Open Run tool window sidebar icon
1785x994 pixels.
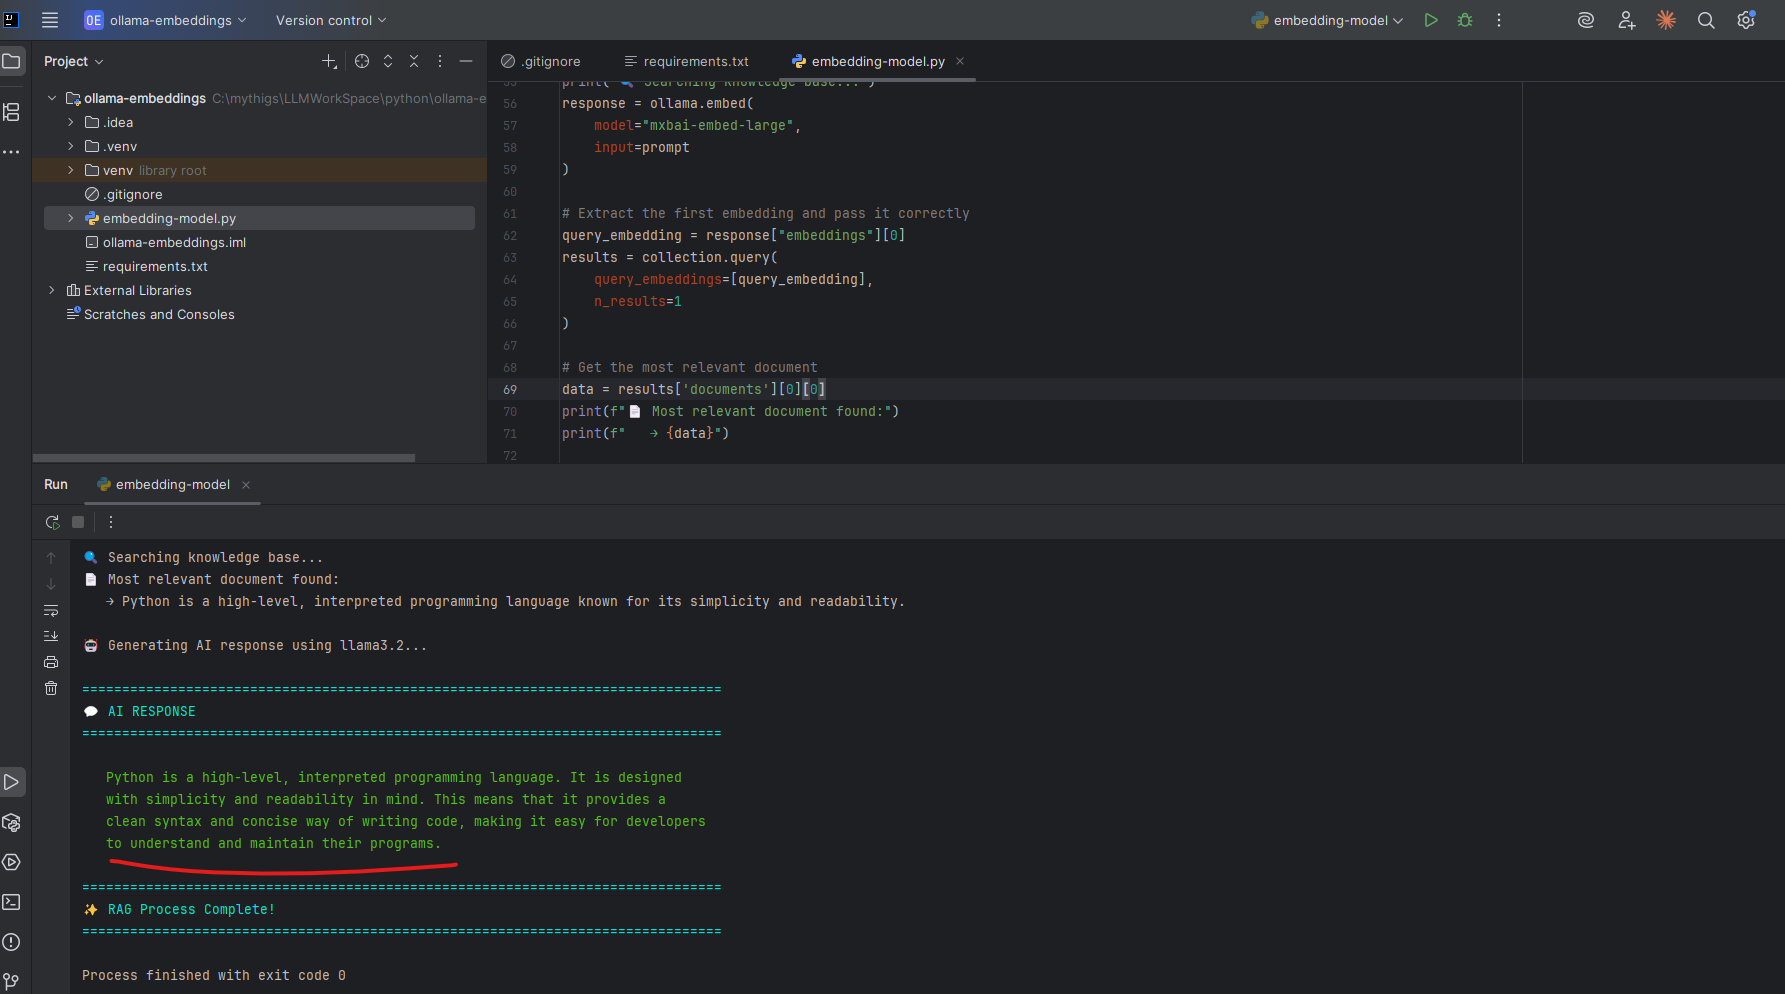click(x=12, y=782)
